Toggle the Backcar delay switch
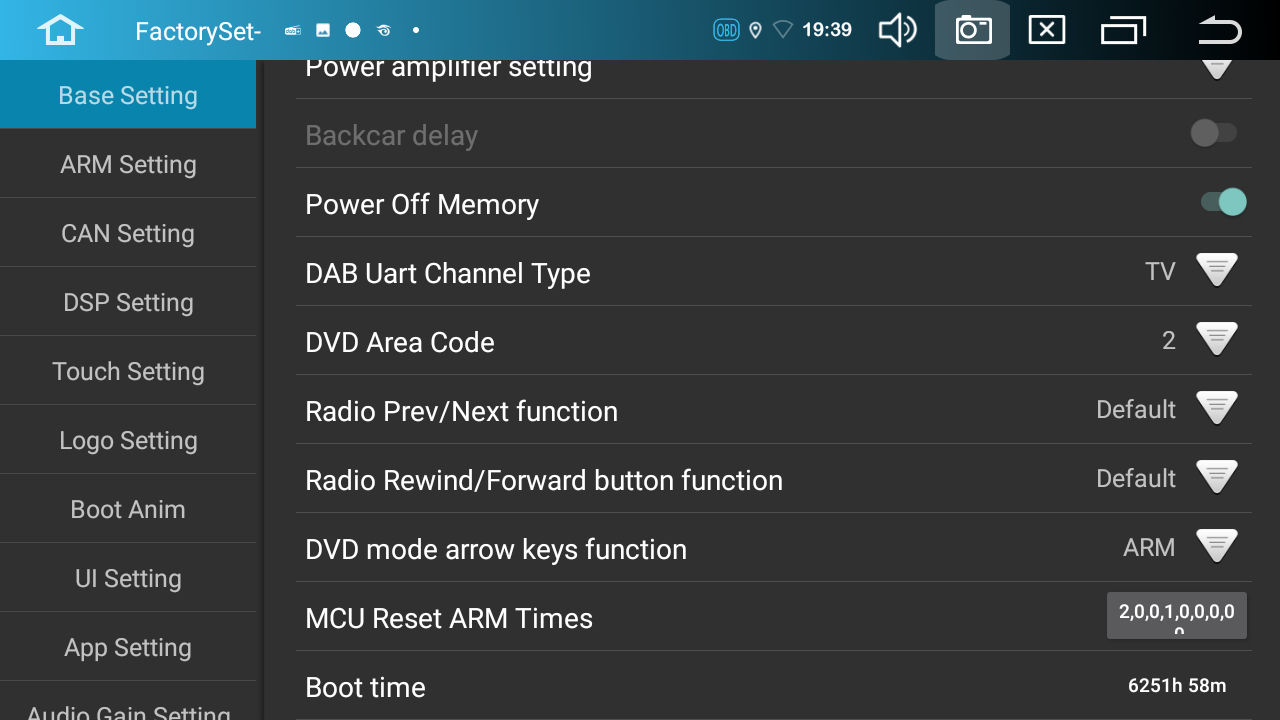 pyautogui.click(x=1214, y=133)
